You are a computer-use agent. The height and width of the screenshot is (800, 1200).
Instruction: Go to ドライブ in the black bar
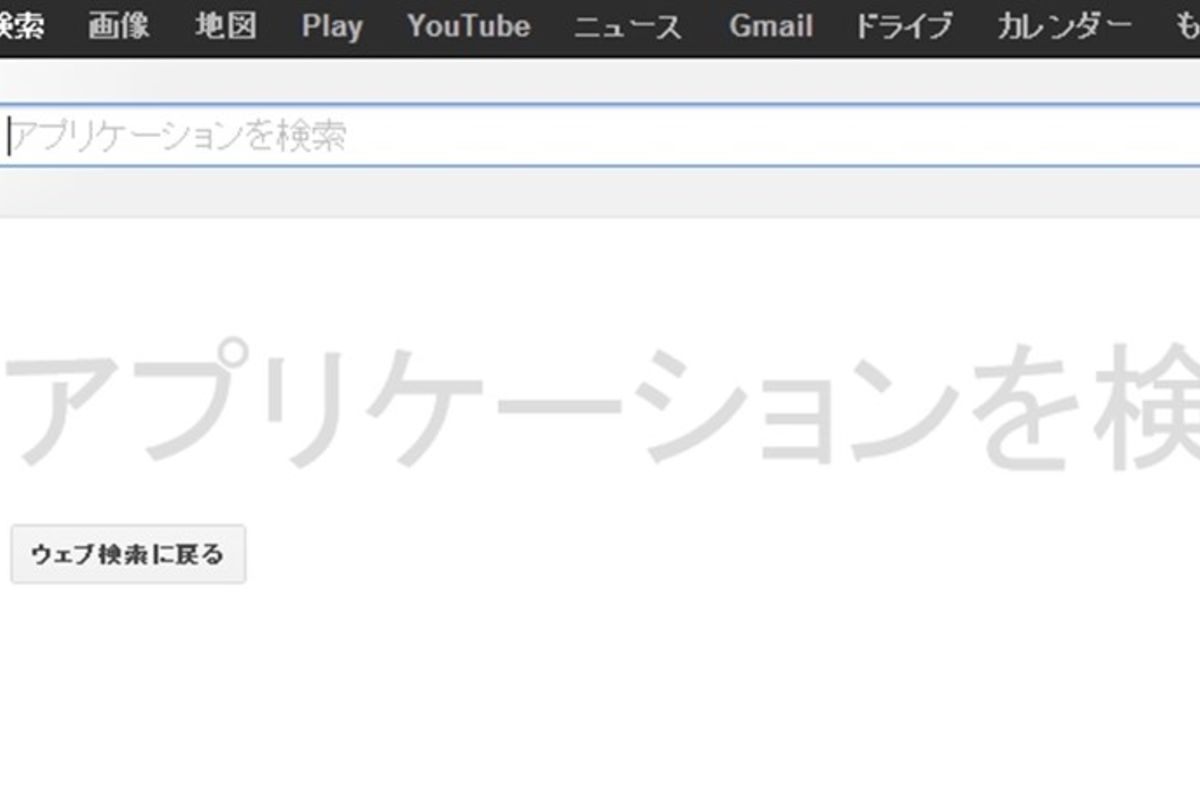click(903, 27)
